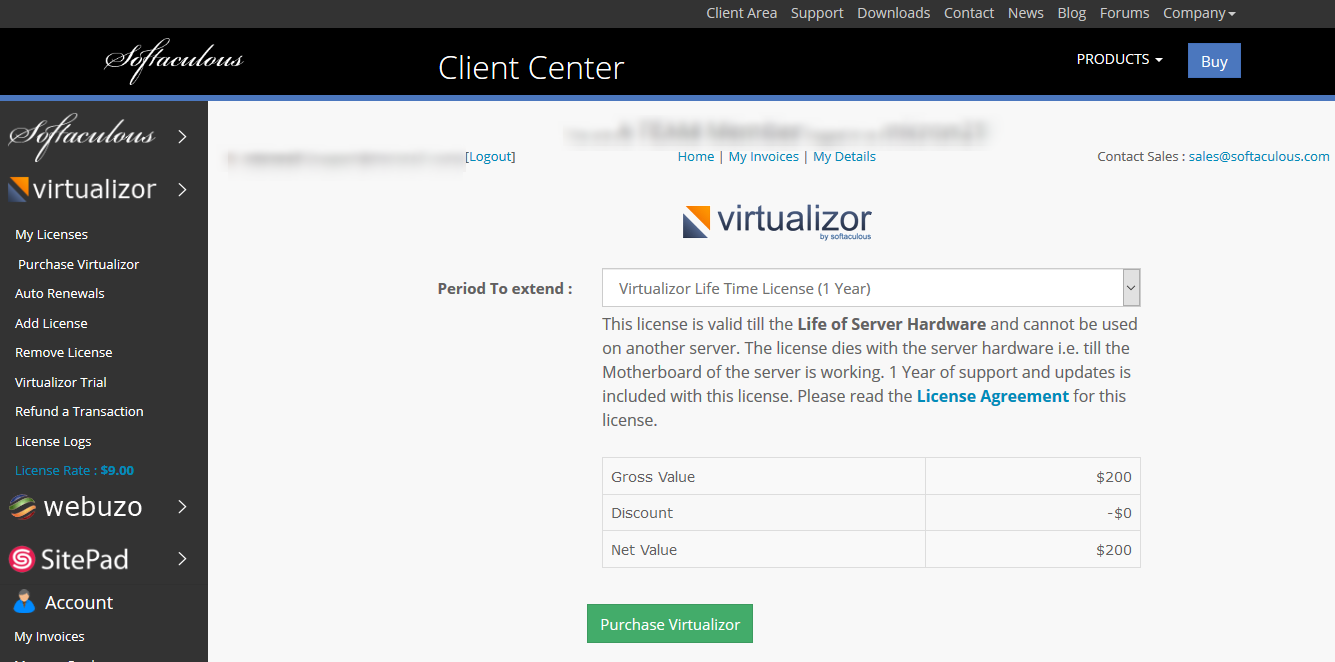The width and height of the screenshot is (1335, 662).
Task: Open the Account section via its person icon
Action: pyautogui.click(x=24, y=601)
